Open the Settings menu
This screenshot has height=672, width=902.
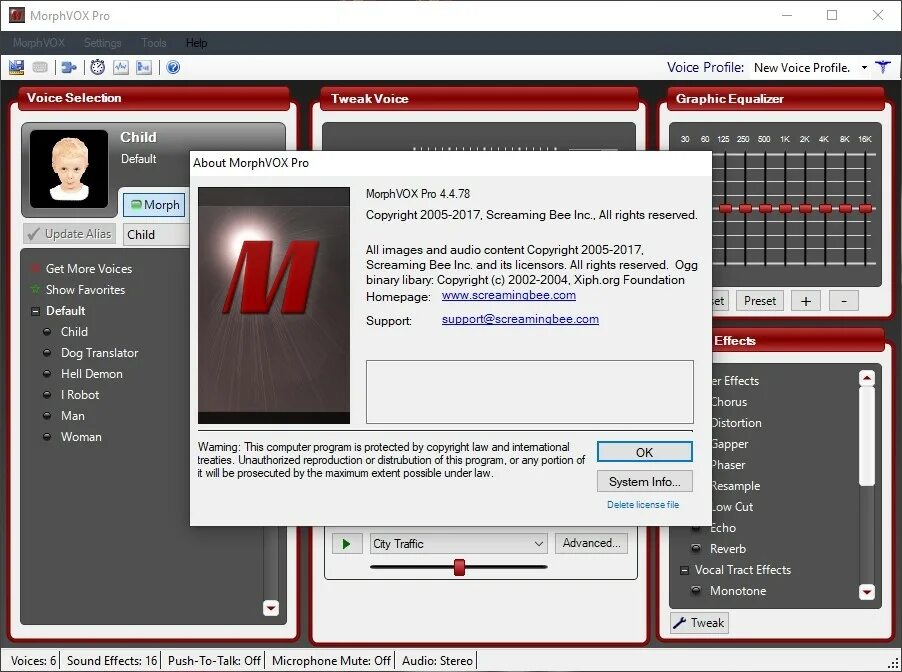pyautogui.click(x=102, y=43)
